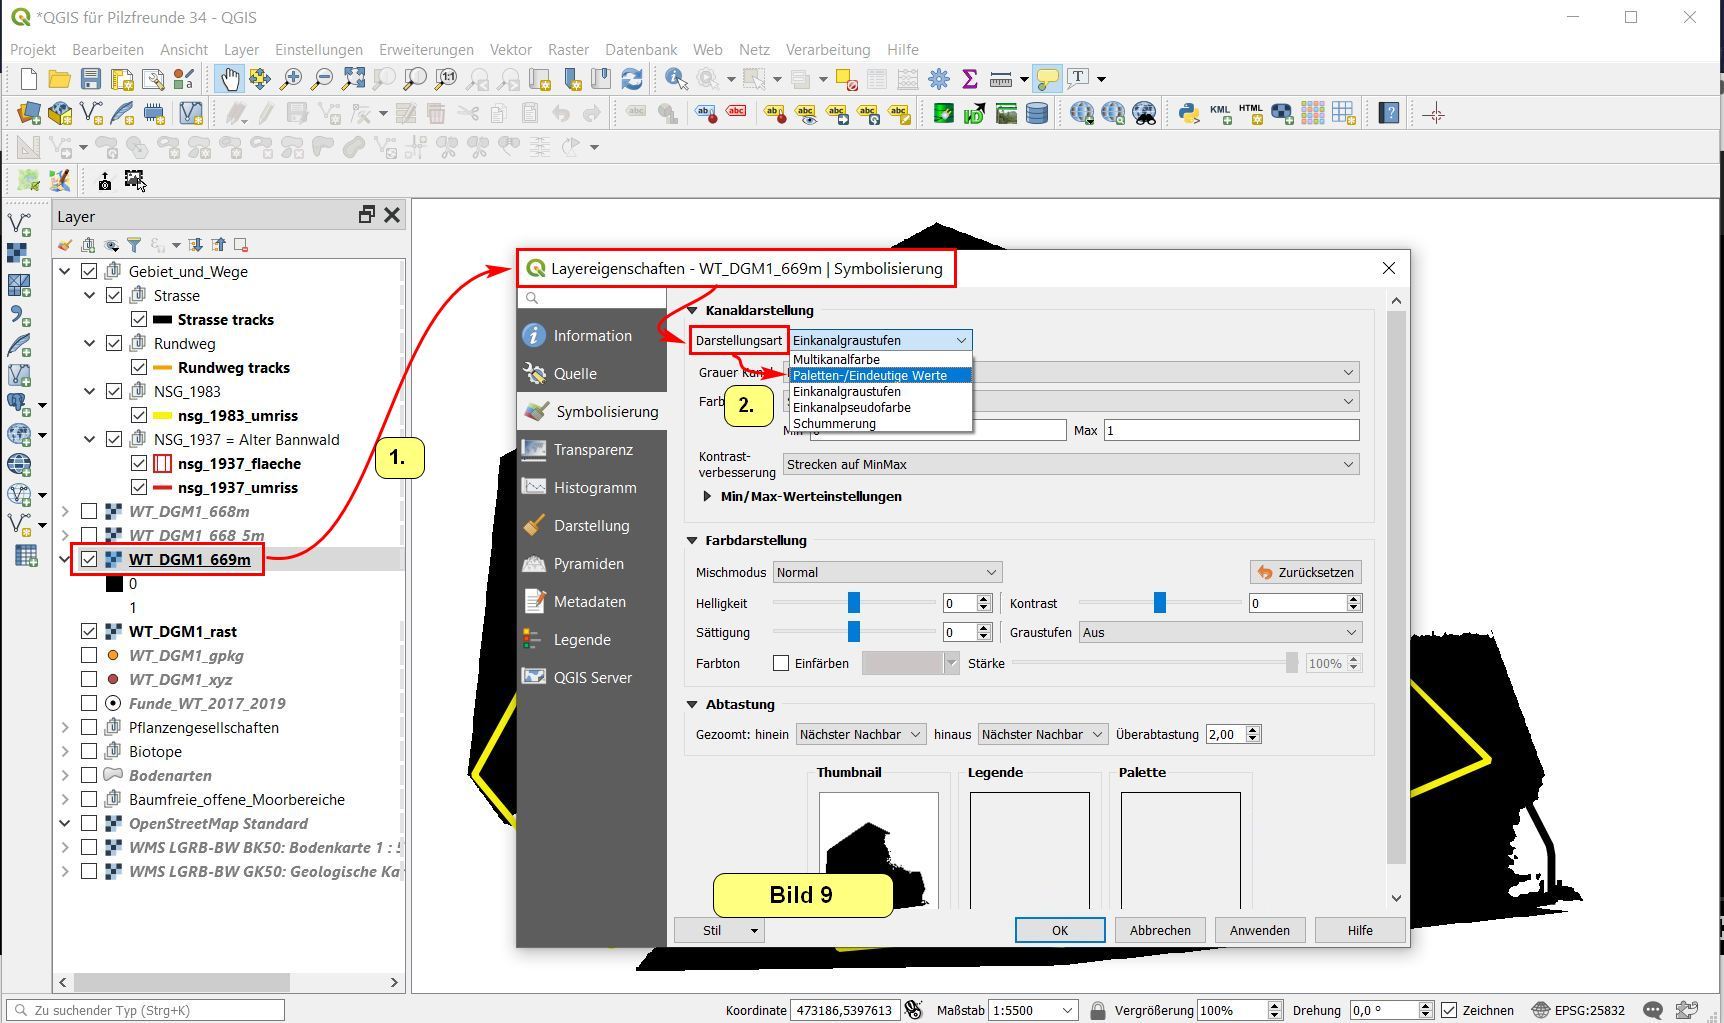The width and height of the screenshot is (1724, 1023).
Task: Enable the Biotope layer checkbox
Action: (89, 752)
